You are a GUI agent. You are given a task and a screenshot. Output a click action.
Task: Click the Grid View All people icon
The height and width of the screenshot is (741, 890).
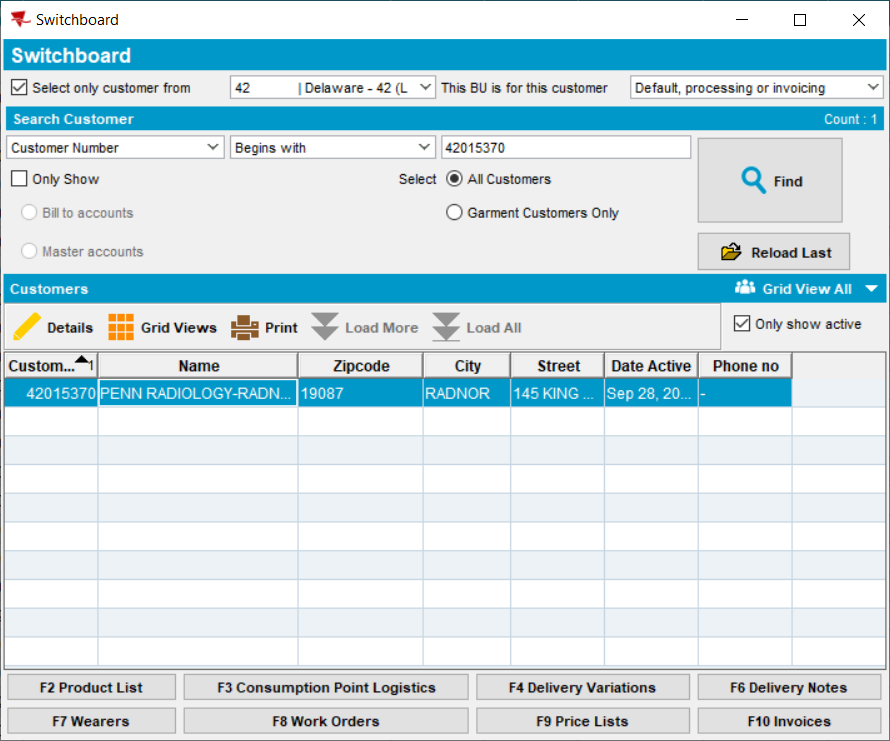pyautogui.click(x=745, y=288)
